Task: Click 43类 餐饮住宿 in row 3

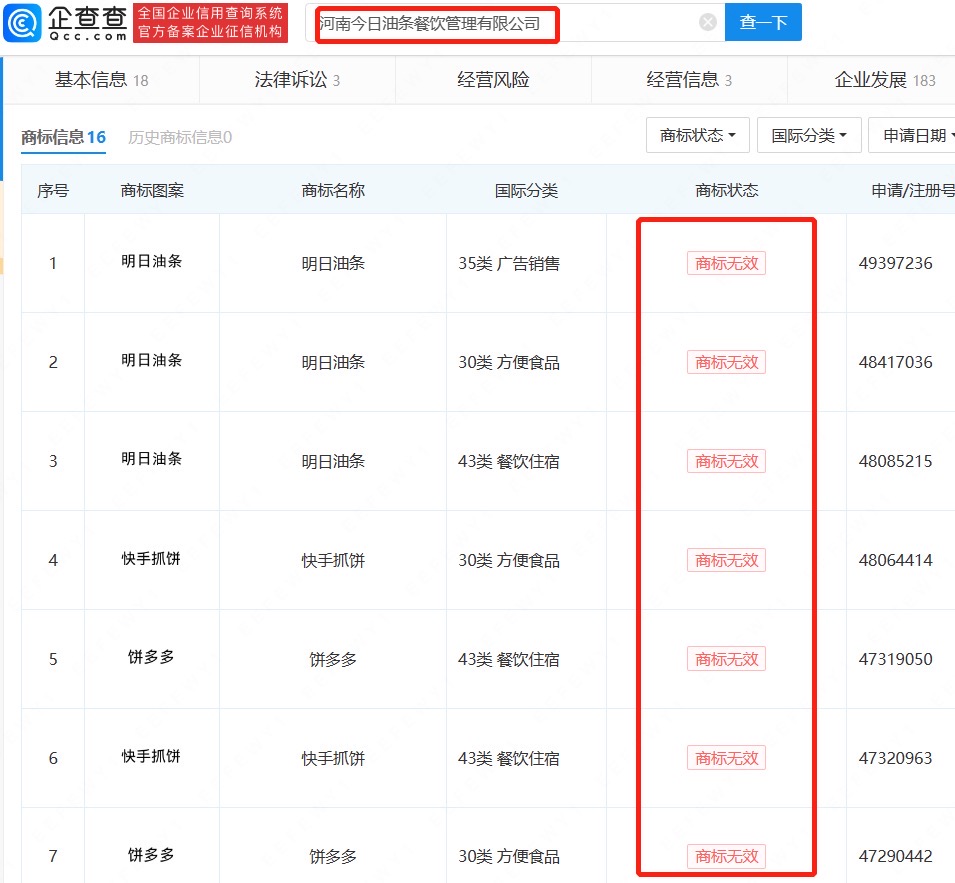Action: (x=509, y=461)
